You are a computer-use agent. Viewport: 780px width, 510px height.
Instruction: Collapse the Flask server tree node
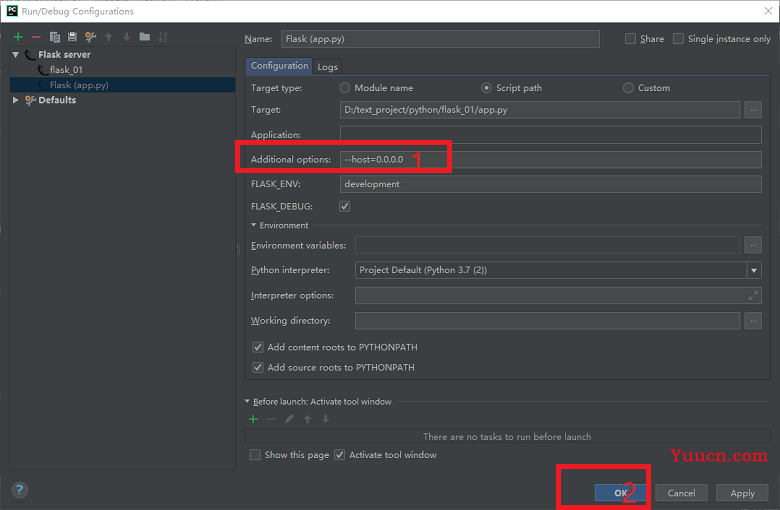click(x=16, y=55)
